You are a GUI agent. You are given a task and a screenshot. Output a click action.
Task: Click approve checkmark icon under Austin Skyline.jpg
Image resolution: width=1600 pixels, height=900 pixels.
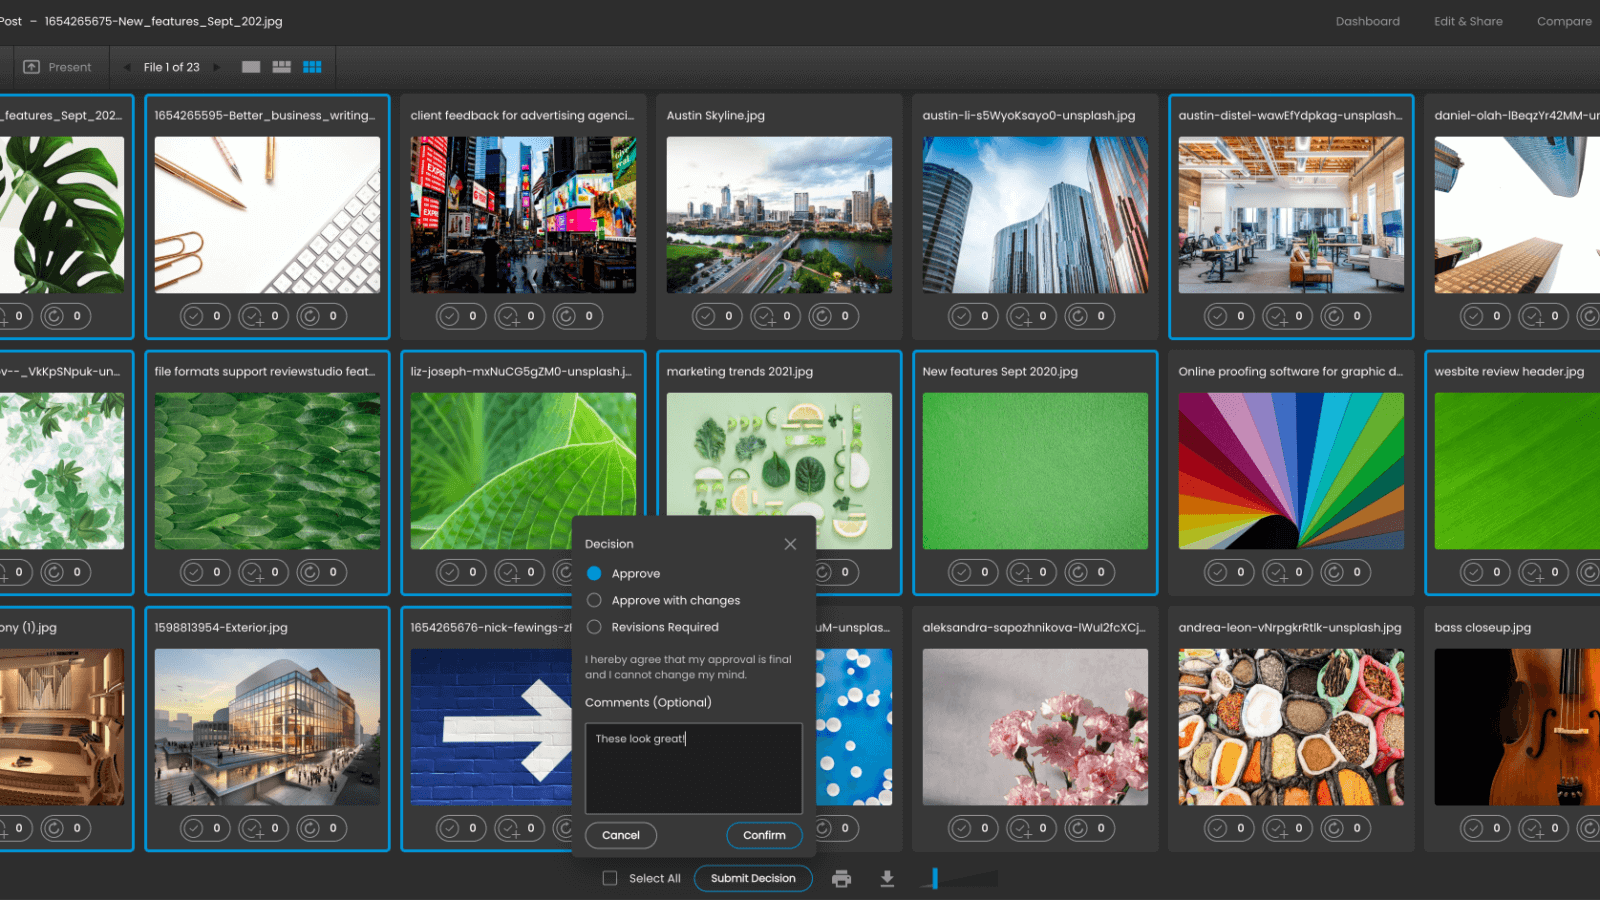pyautogui.click(x=706, y=316)
